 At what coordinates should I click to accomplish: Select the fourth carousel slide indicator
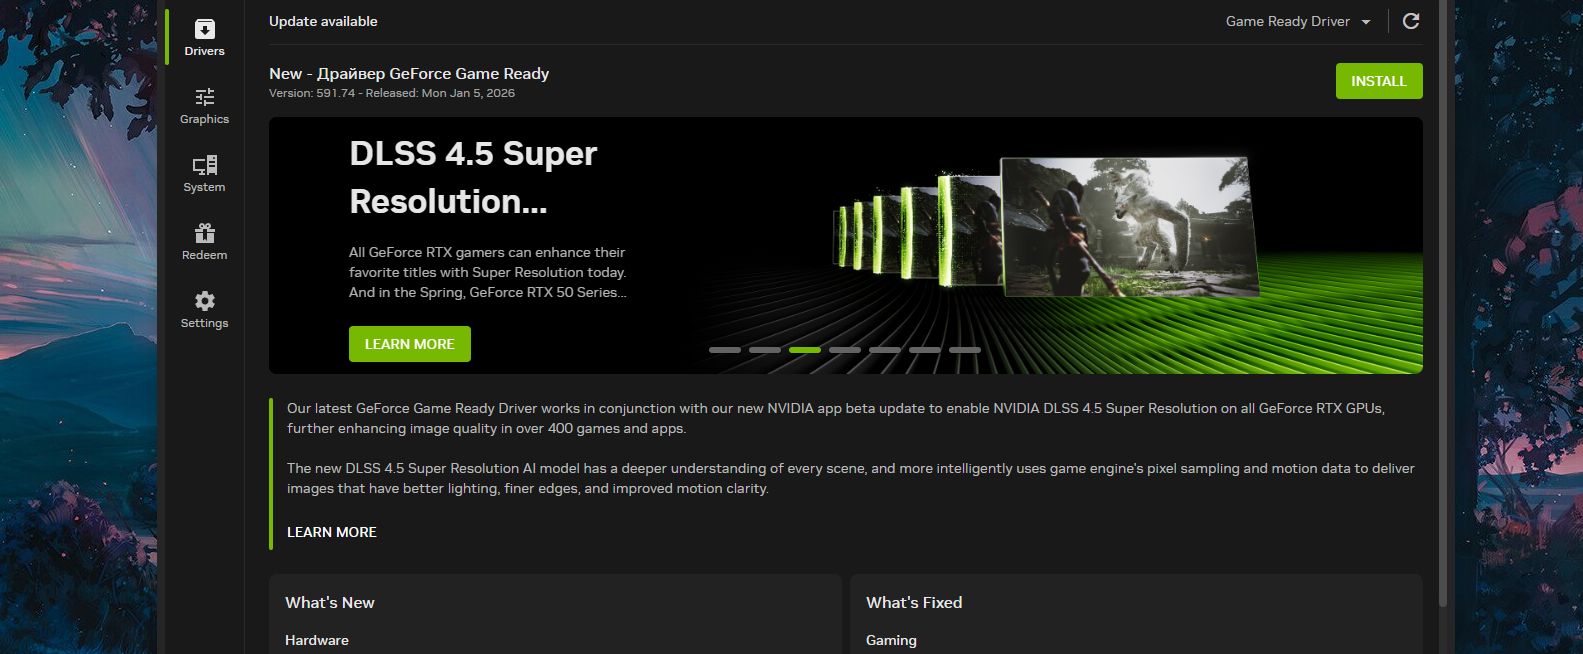pos(845,350)
